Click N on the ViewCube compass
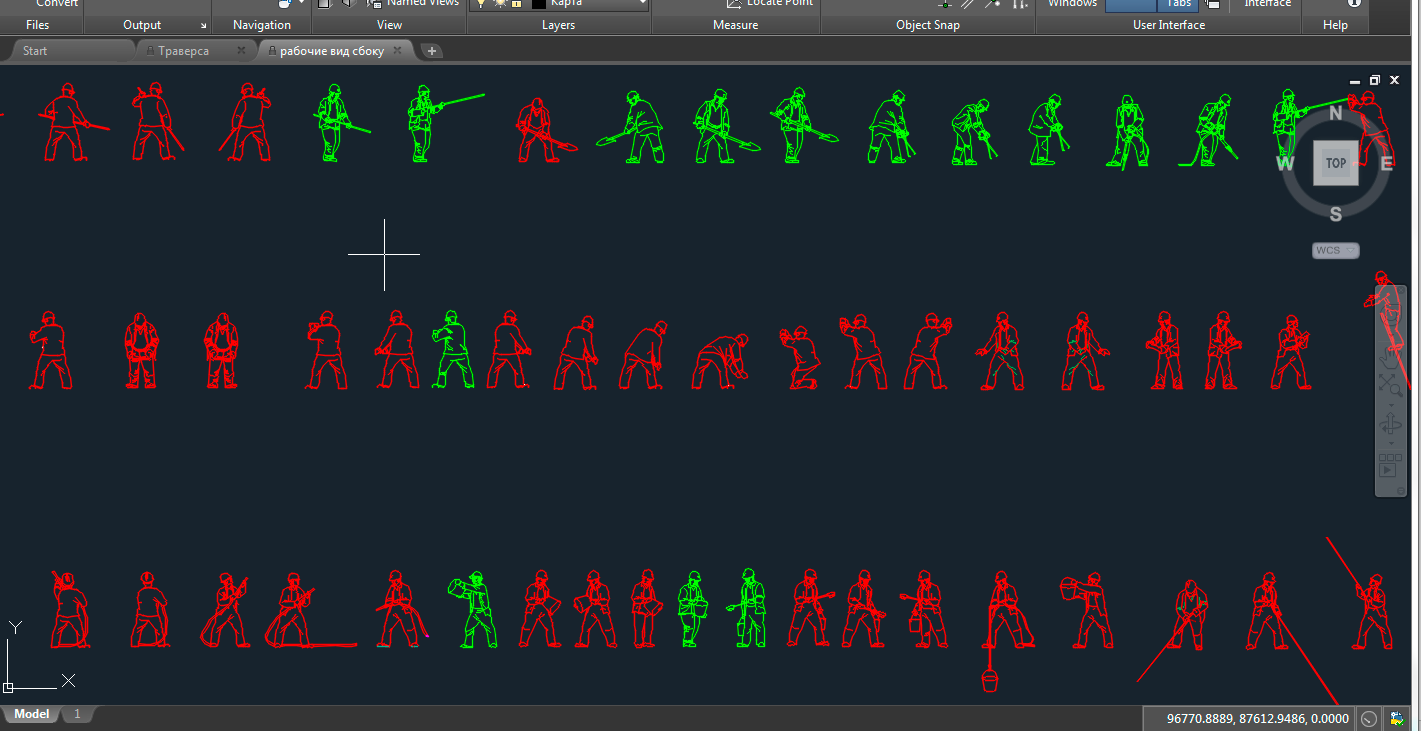 (x=1335, y=114)
